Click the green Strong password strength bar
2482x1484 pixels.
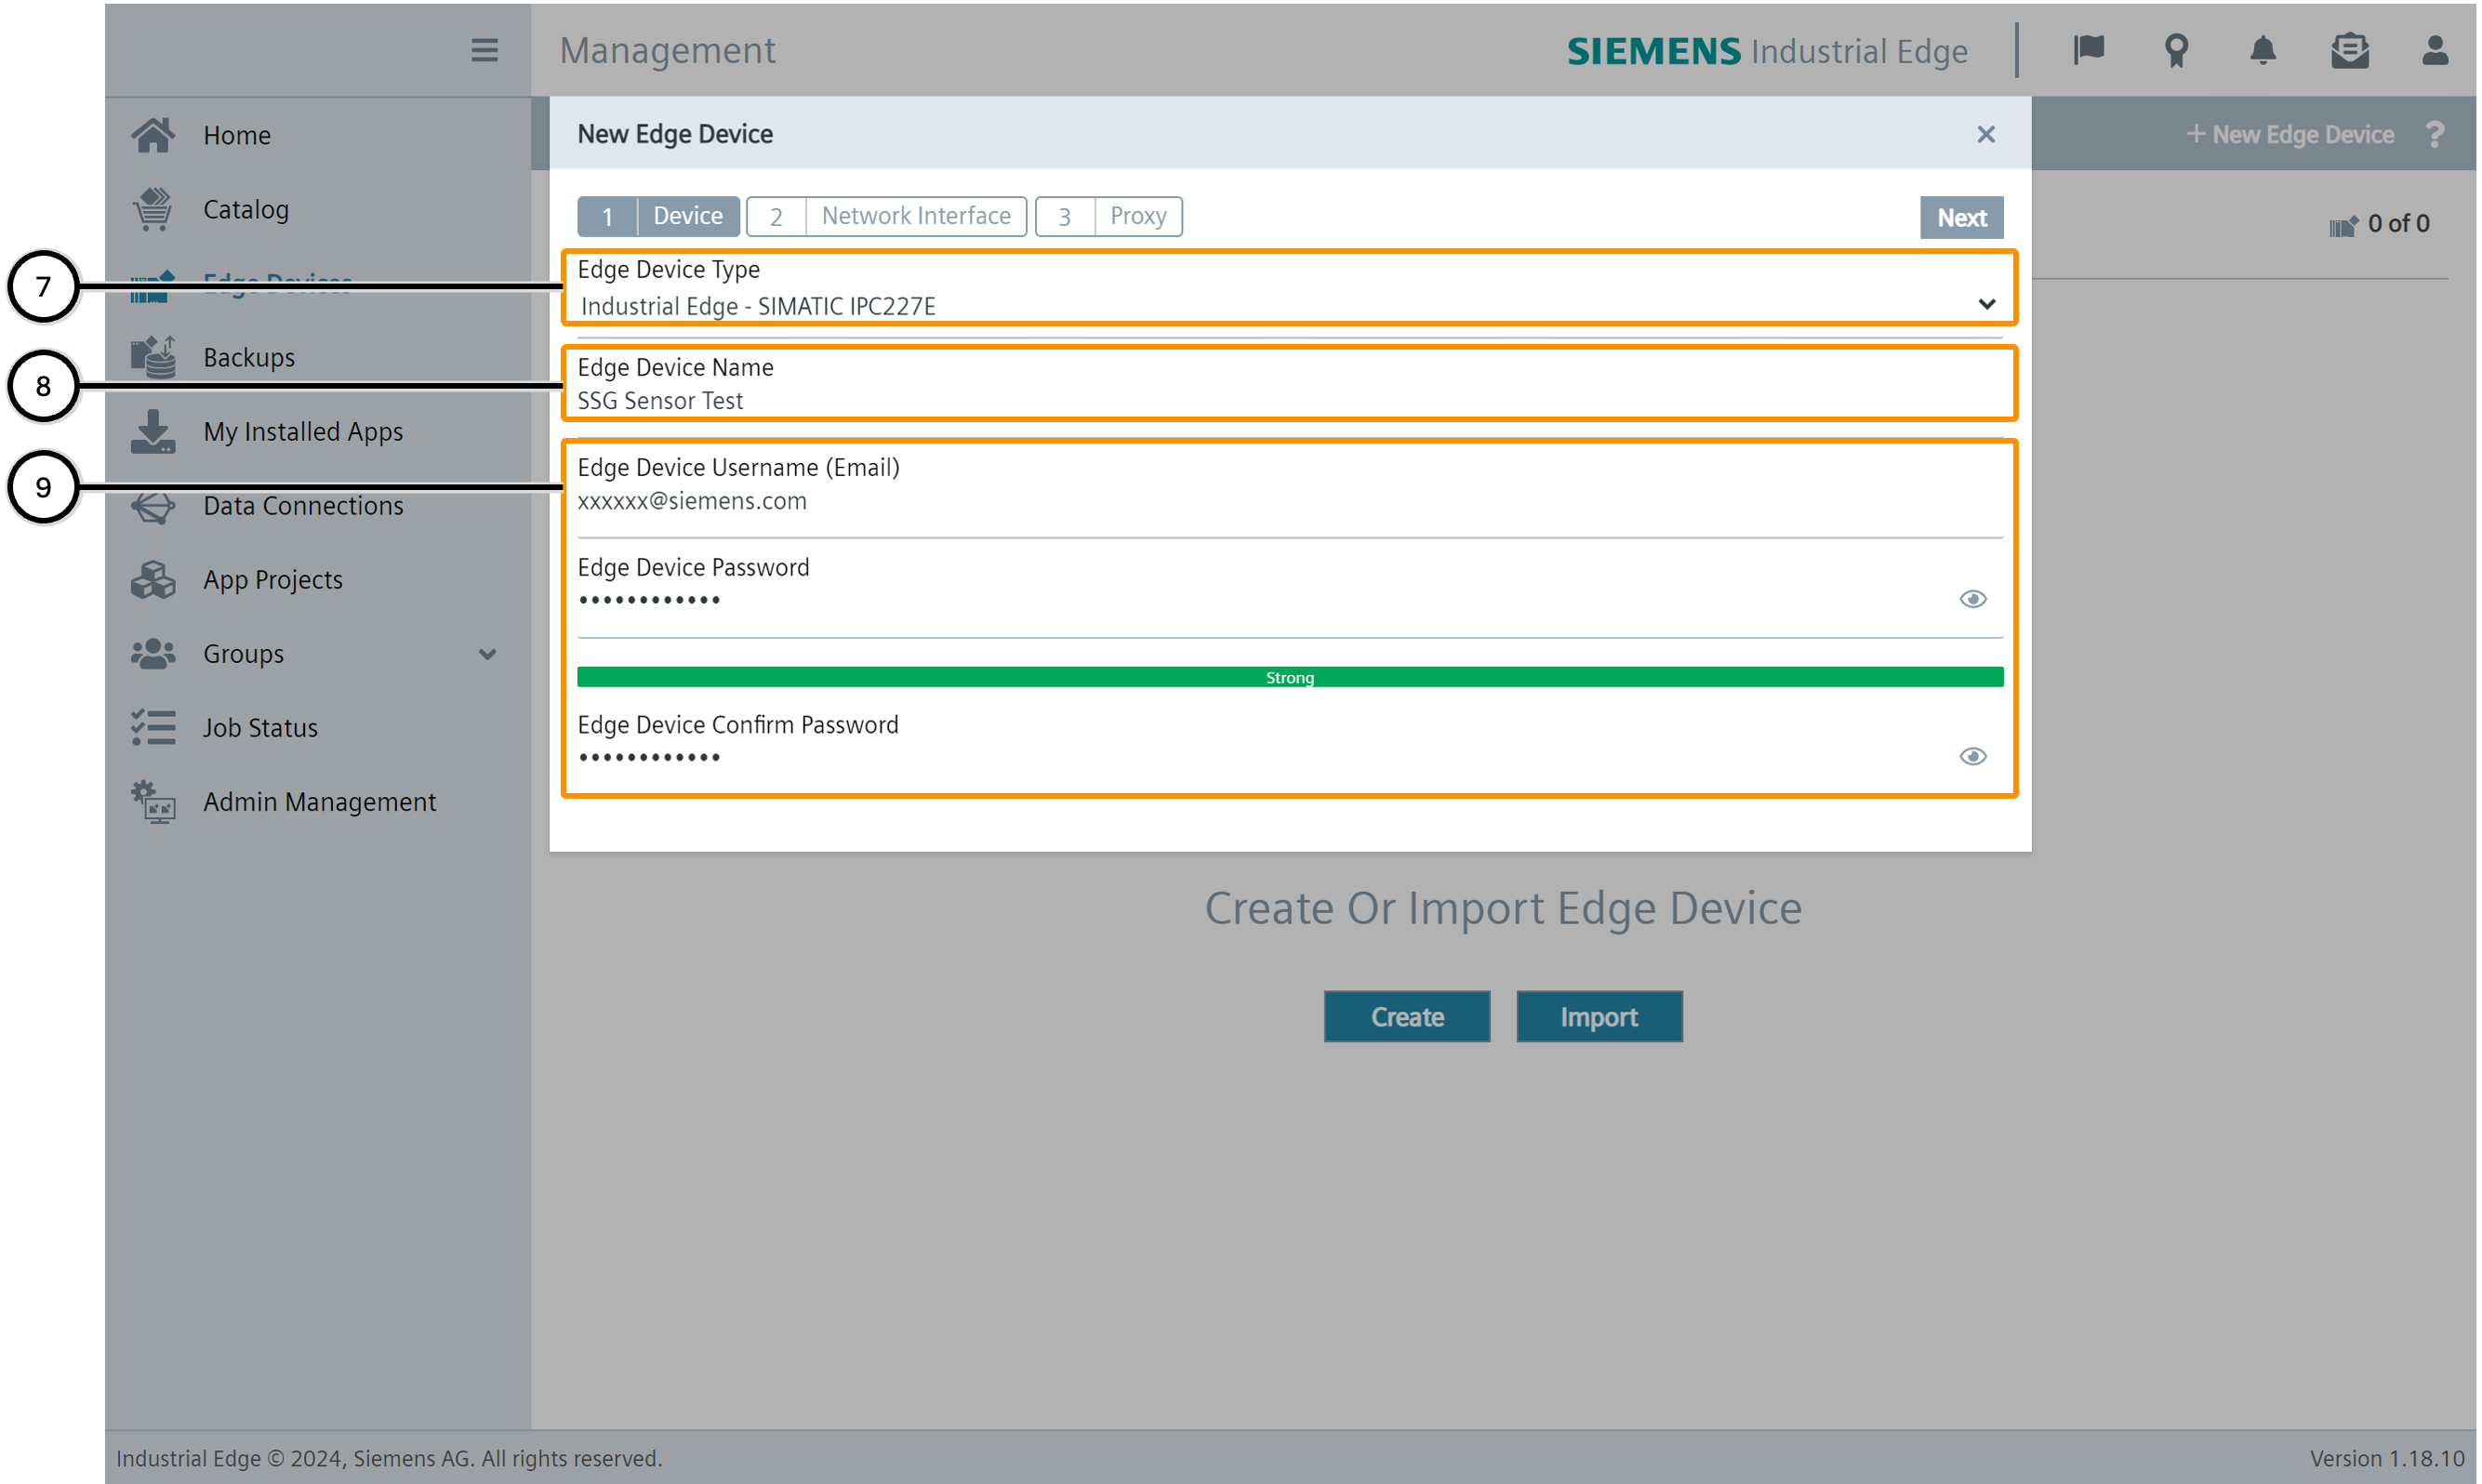[1289, 677]
